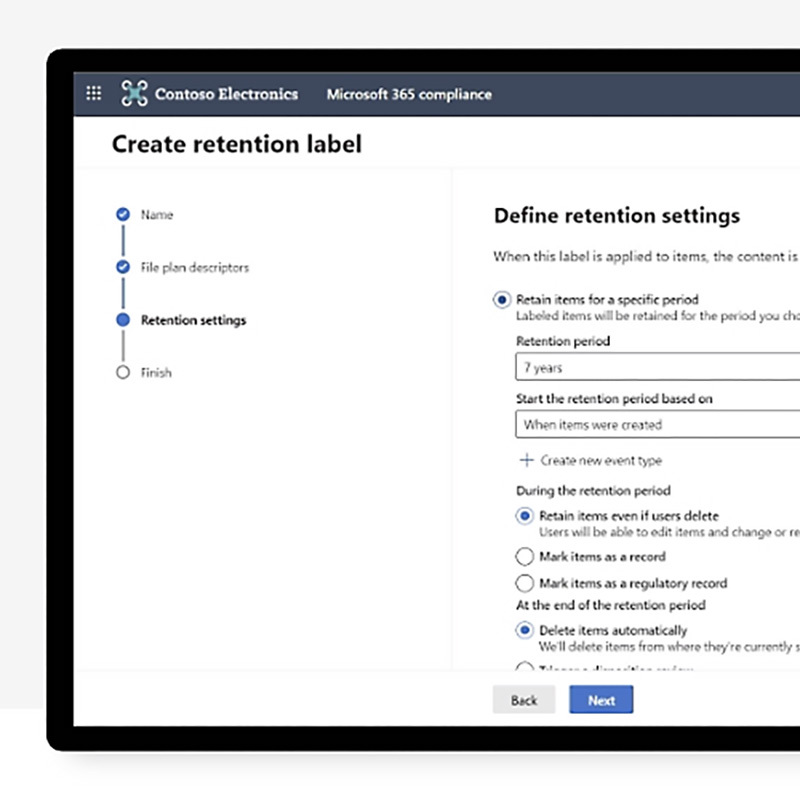This screenshot has width=800, height=800.
Task: Click the completed checkmark icon on the Name step
Action: coord(123,213)
